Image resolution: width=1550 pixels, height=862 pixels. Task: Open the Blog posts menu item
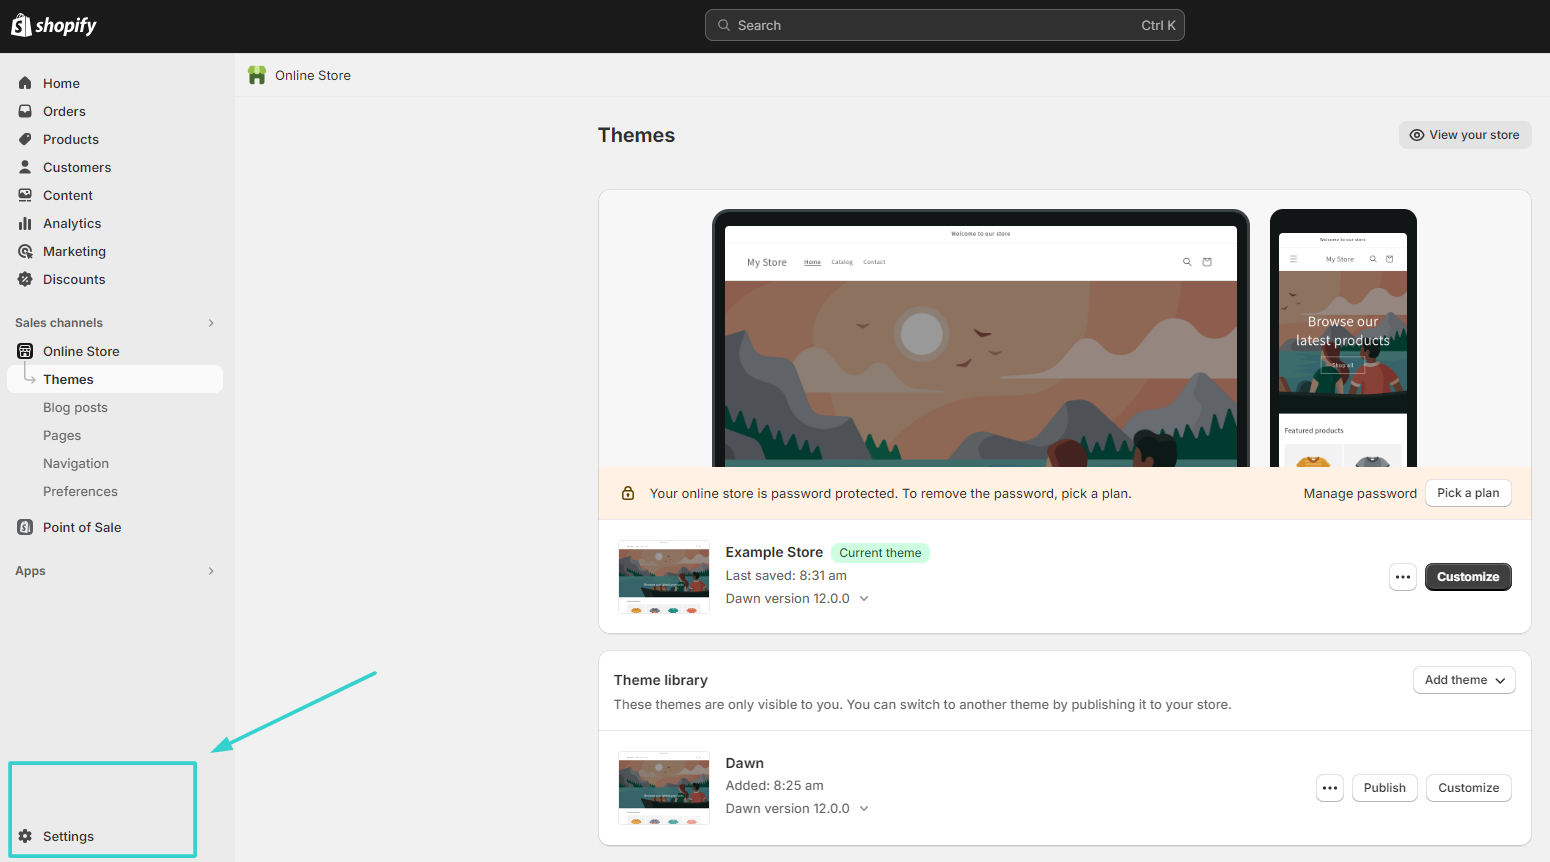pyautogui.click(x=75, y=407)
